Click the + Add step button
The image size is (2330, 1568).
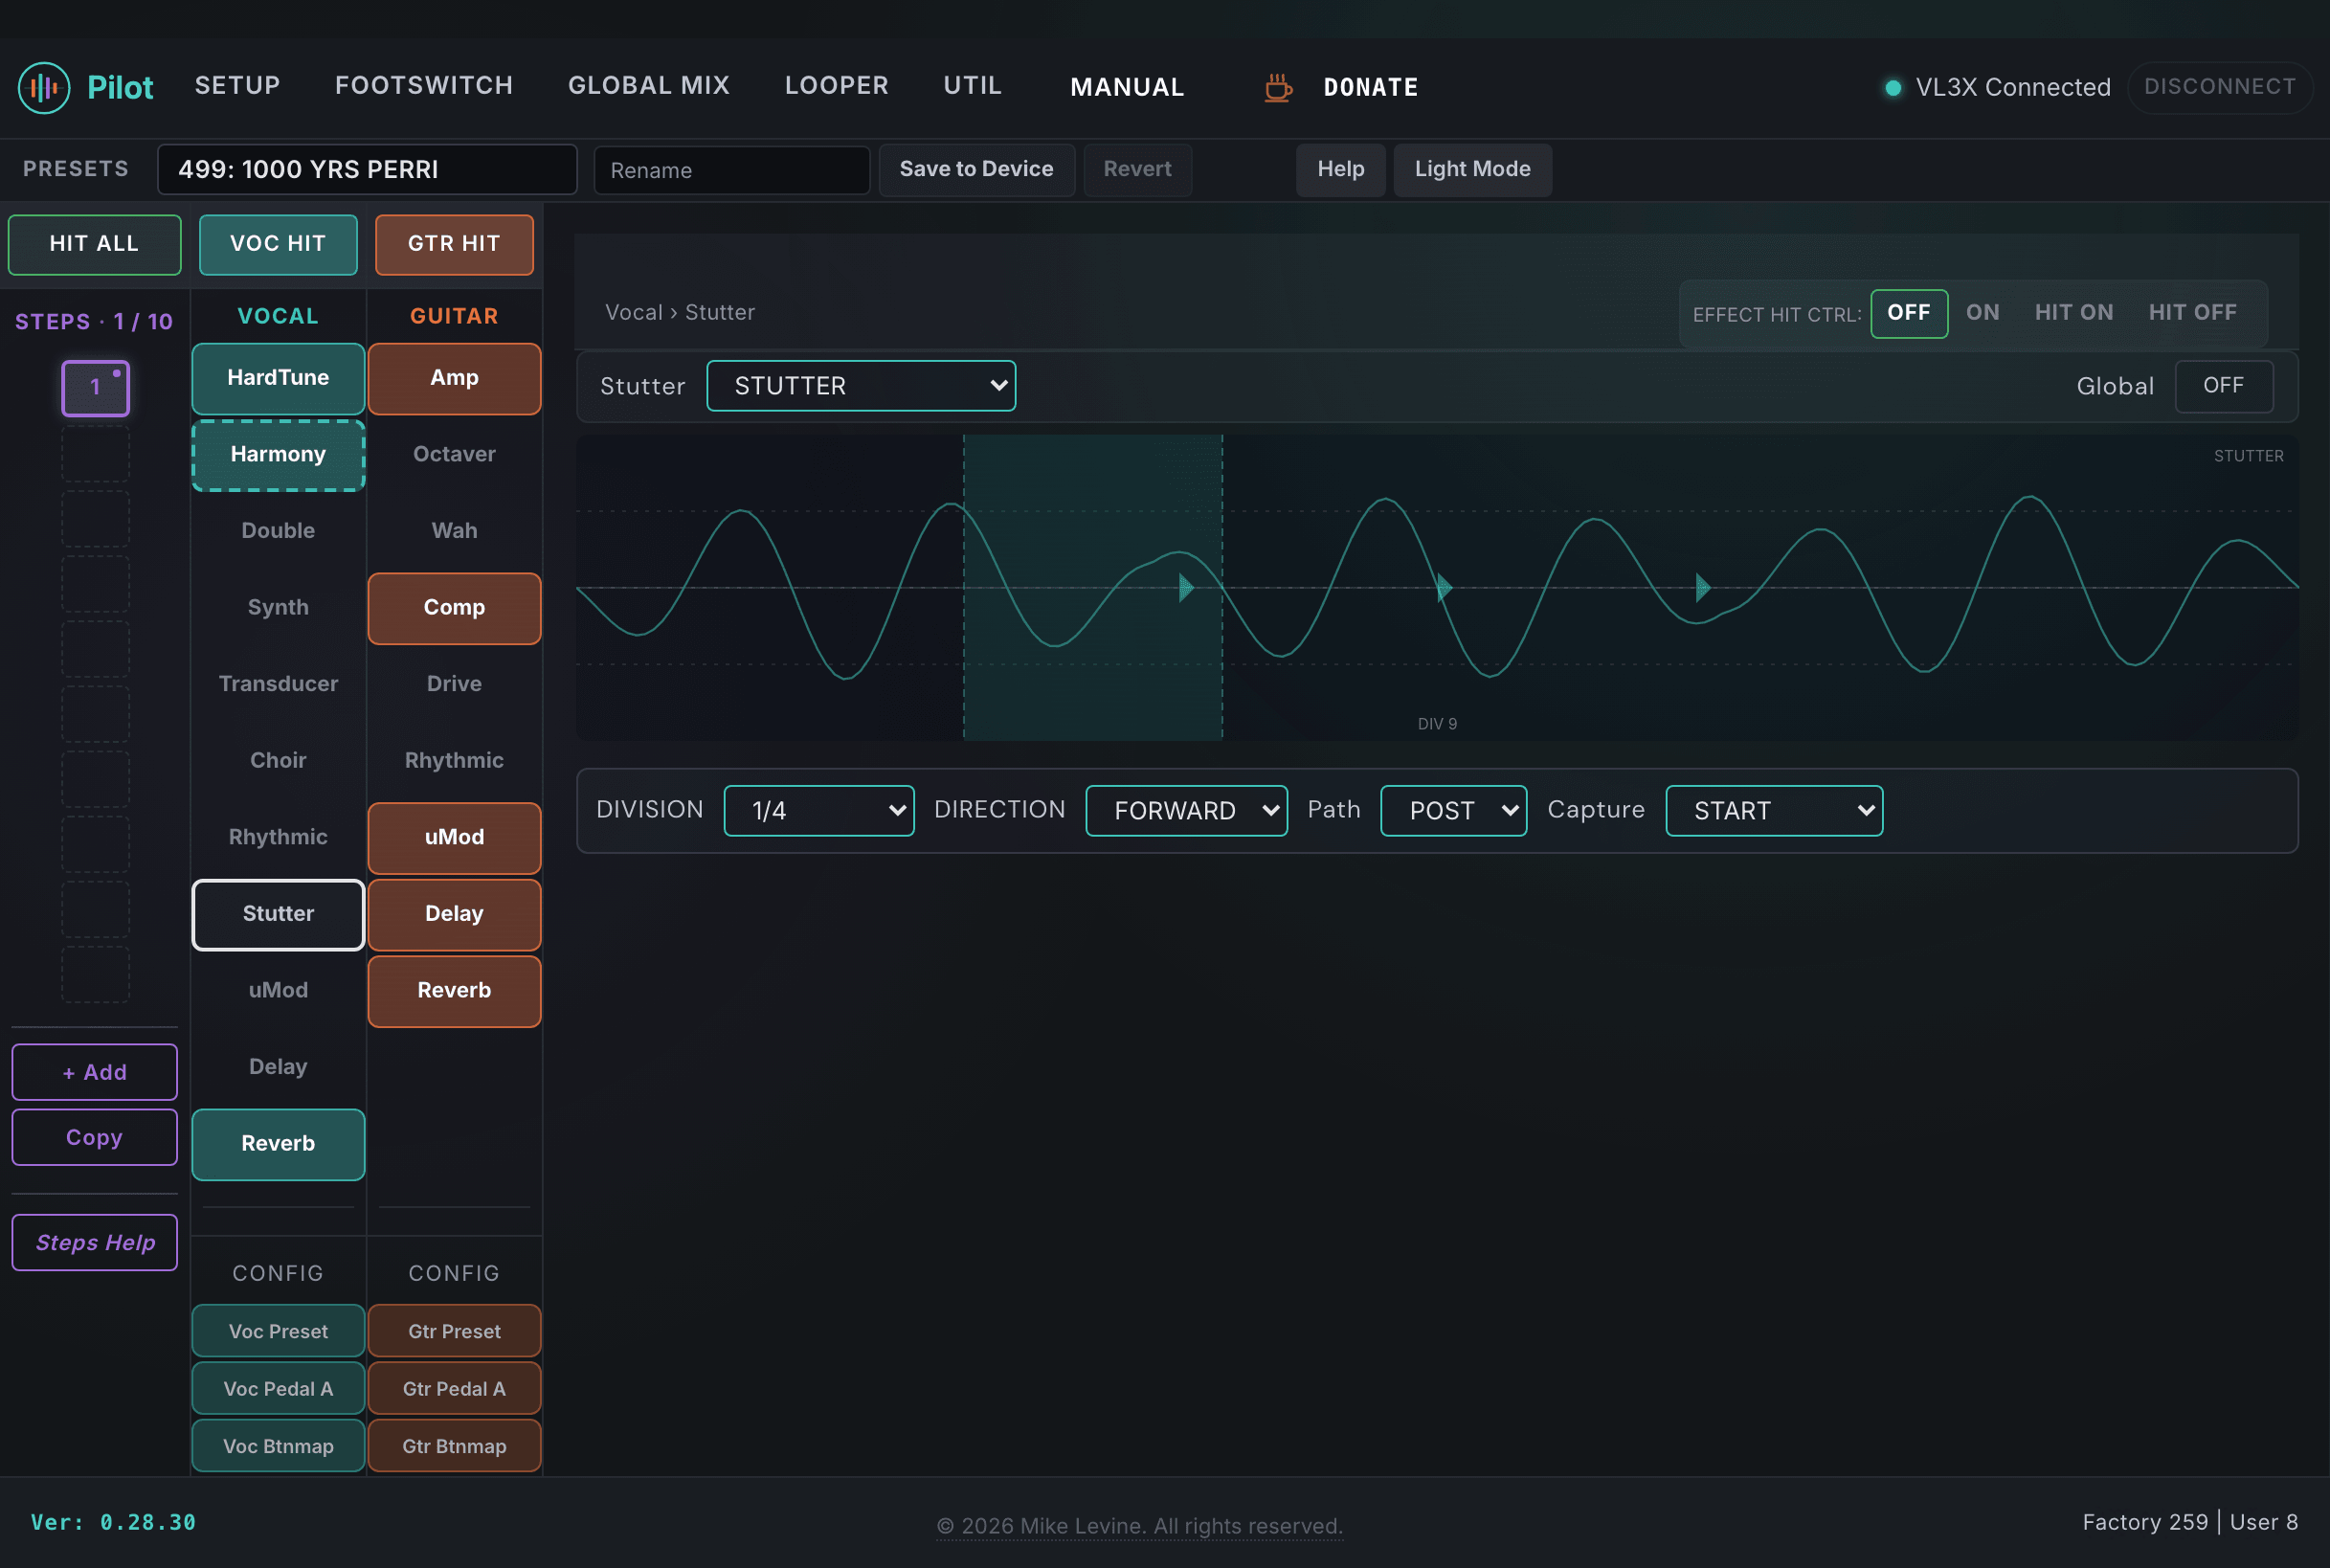coord(94,1073)
